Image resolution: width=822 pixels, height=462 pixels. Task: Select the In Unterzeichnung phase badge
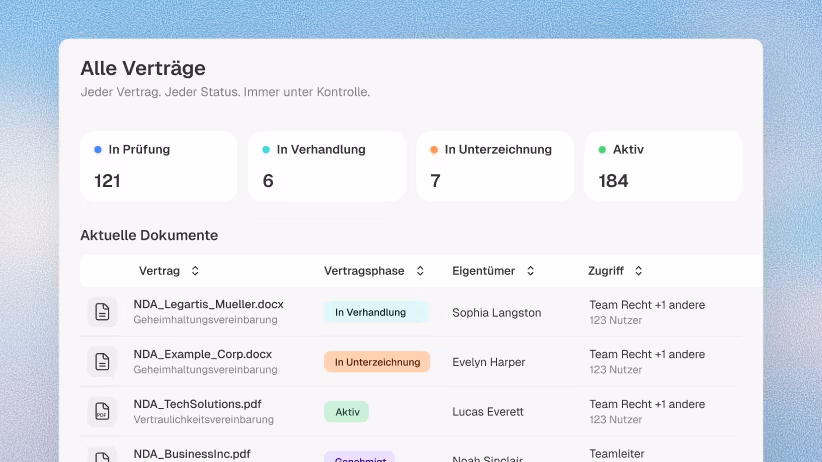(x=377, y=362)
